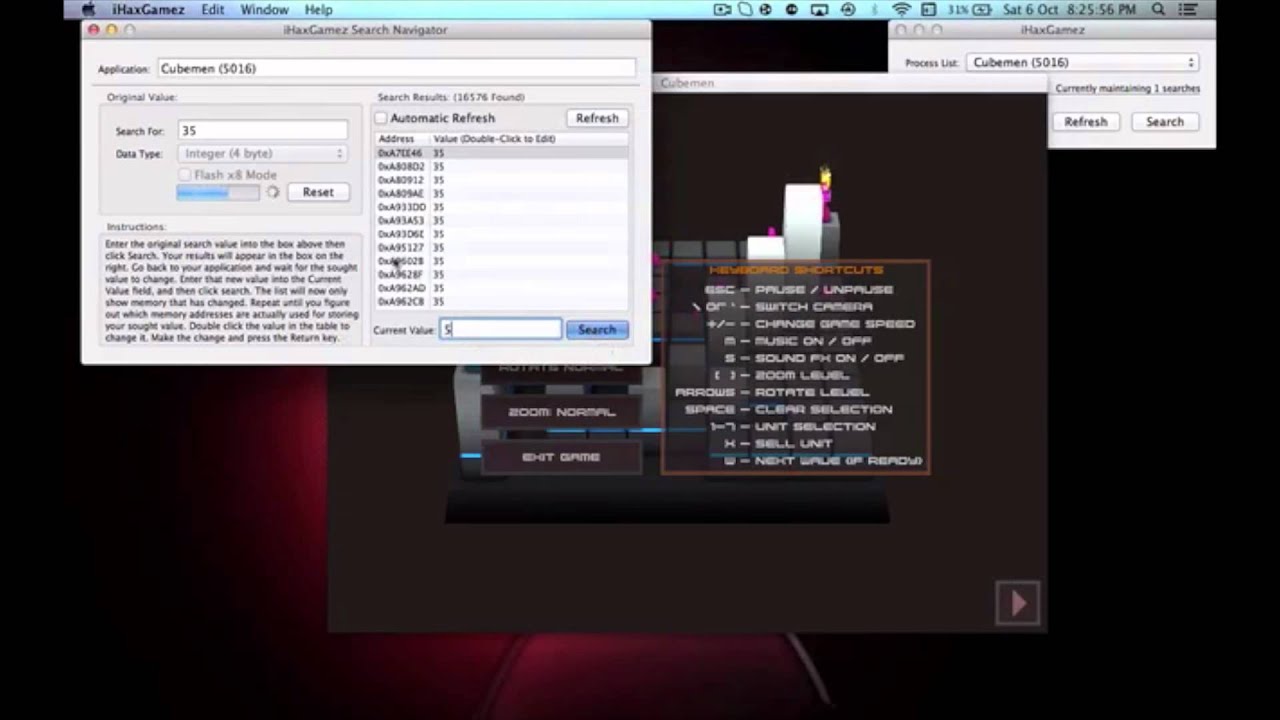This screenshot has height=720, width=1280.
Task: Click the Search For field containing 35
Action: coord(263,131)
